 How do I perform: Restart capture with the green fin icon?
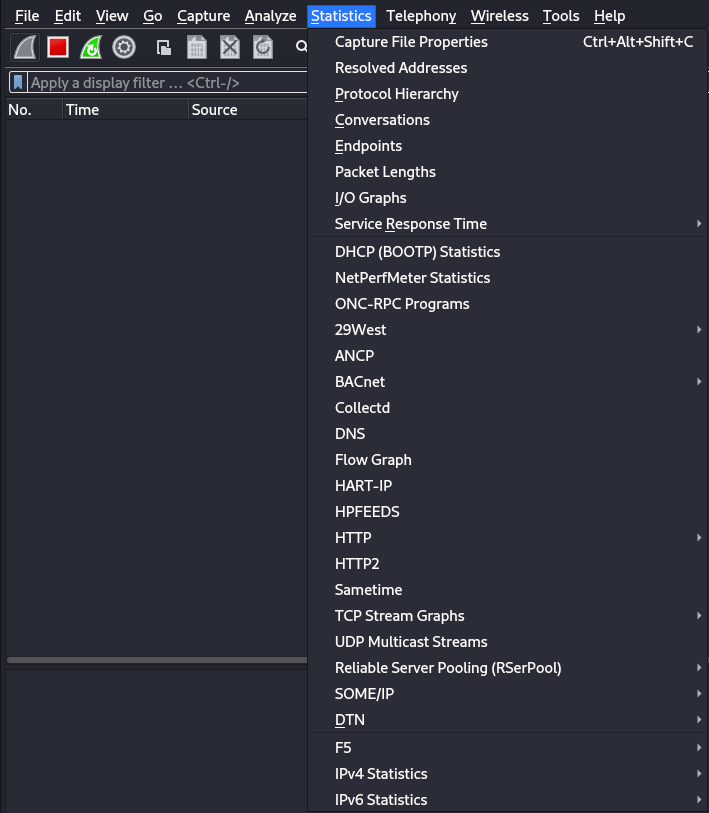tap(91, 46)
